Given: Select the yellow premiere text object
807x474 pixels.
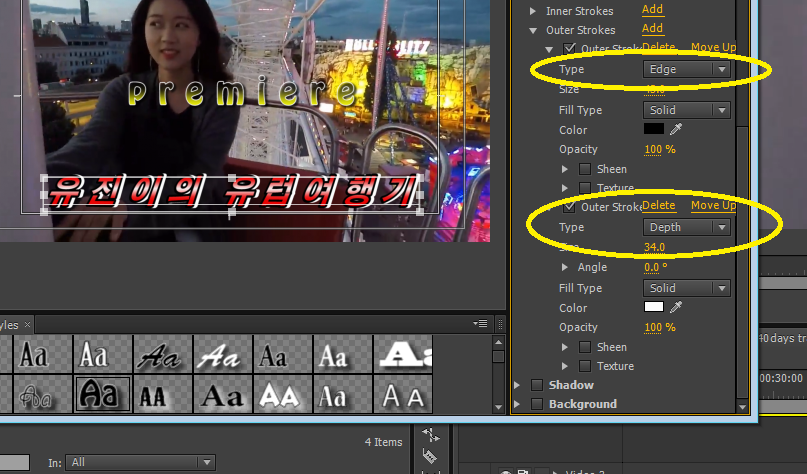Looking at the screenshot, I should click(242, 91).
